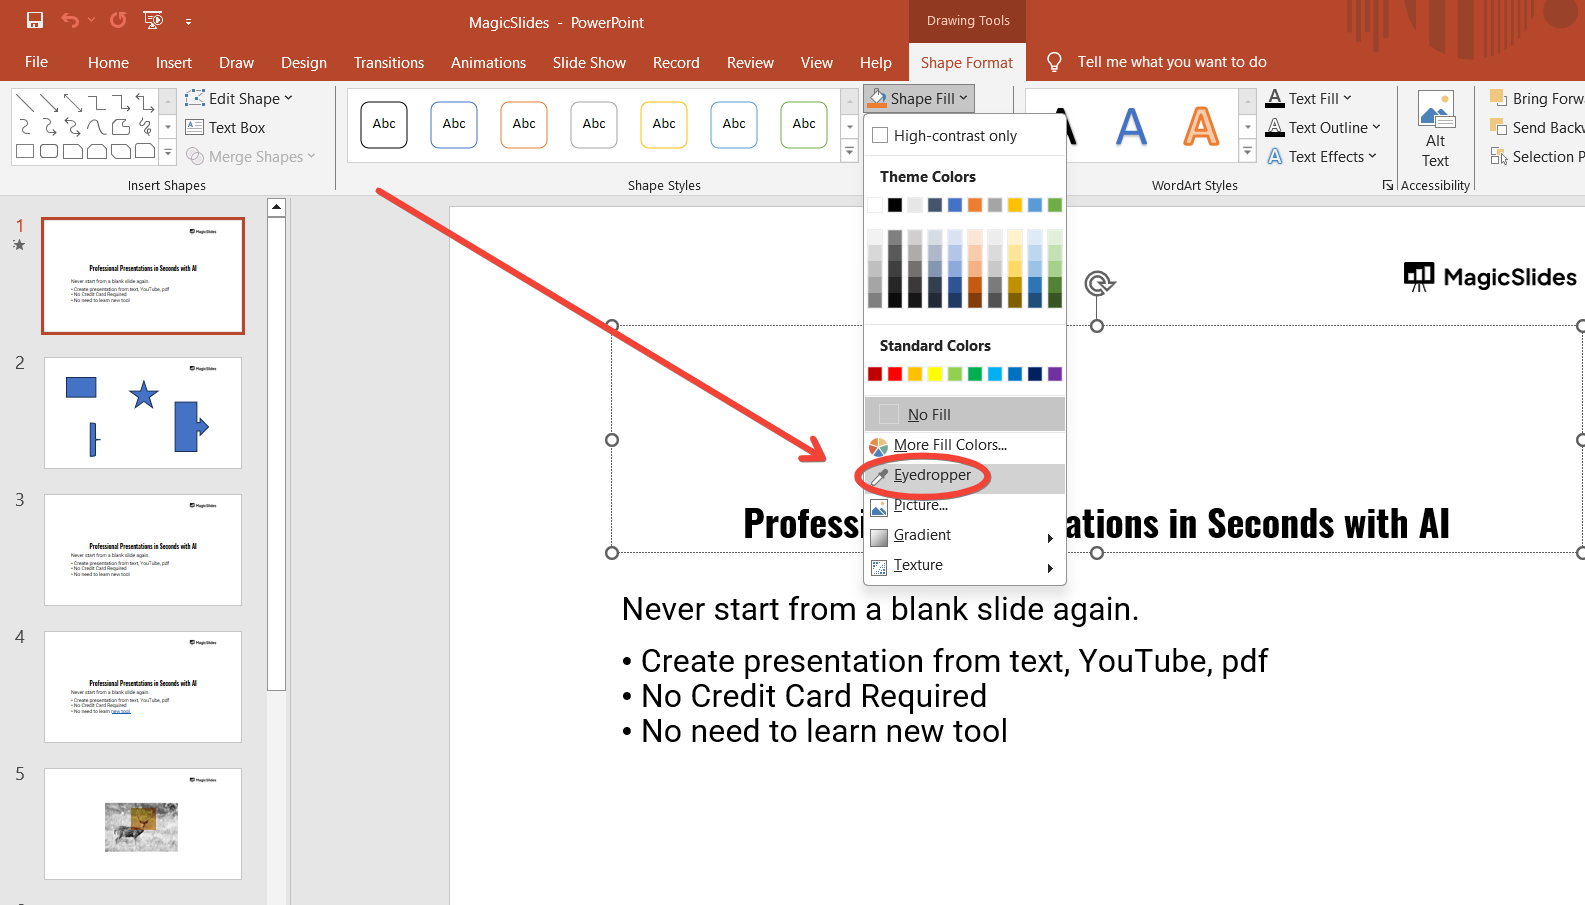The image size is (1585, 905).
Task: Select the Eyedropper fill tool
Action: tap(931, 475)
